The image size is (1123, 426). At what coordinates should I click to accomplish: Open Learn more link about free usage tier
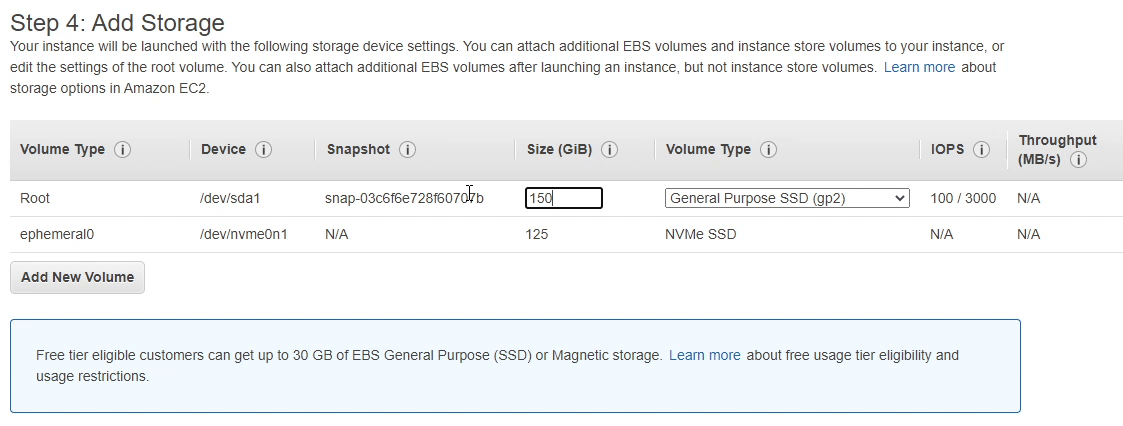coord(704,355)
